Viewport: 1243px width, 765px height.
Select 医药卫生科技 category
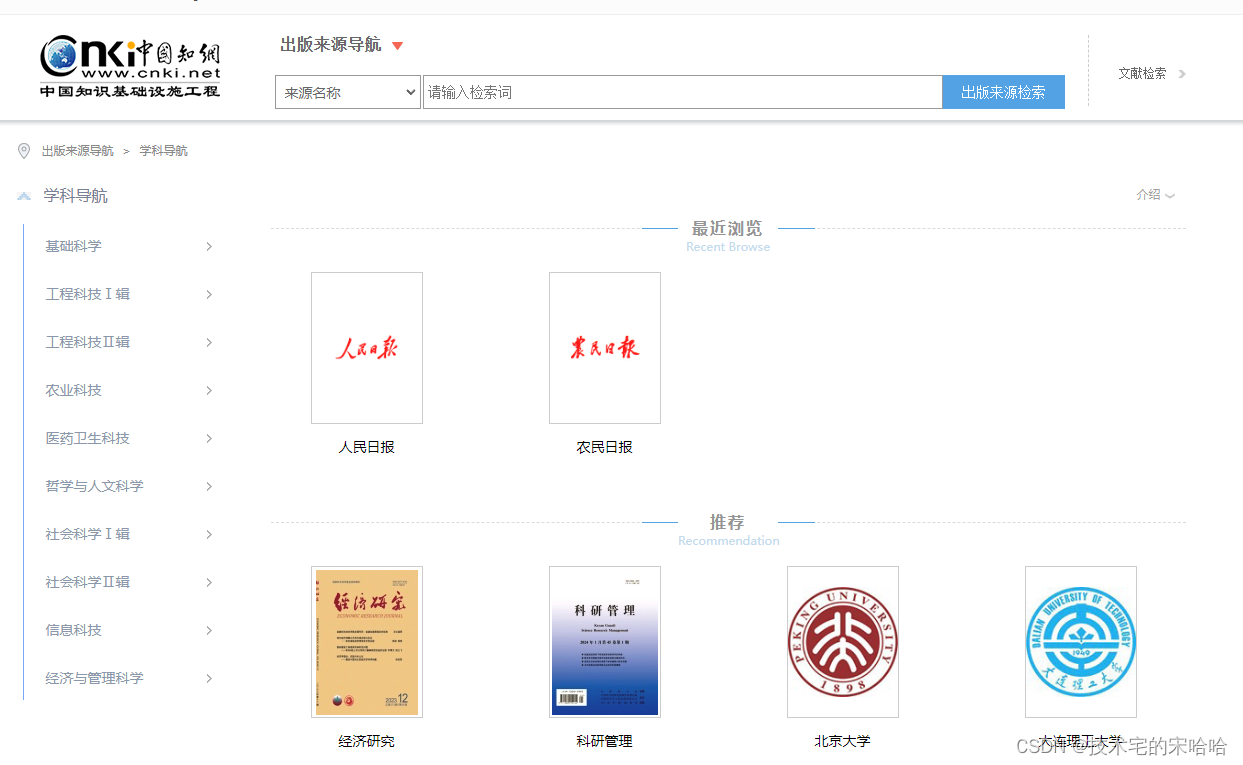pyautogui.click(x=87, y=438)
